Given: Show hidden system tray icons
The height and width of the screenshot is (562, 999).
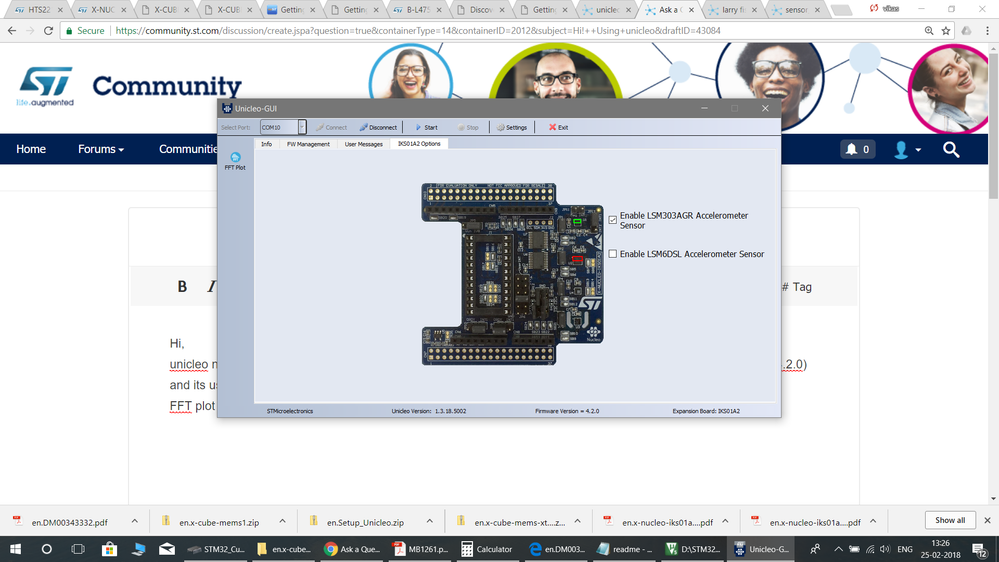Looking at the screenshot, I should click(838, 549).
